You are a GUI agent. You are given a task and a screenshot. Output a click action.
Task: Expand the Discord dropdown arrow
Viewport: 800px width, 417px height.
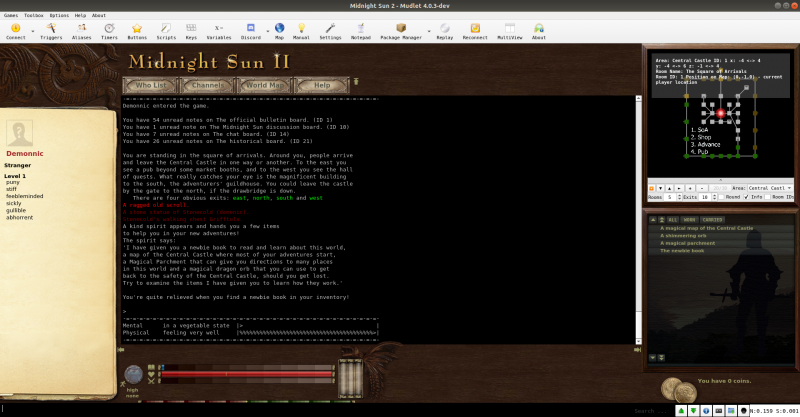click(x=267, y=32)
